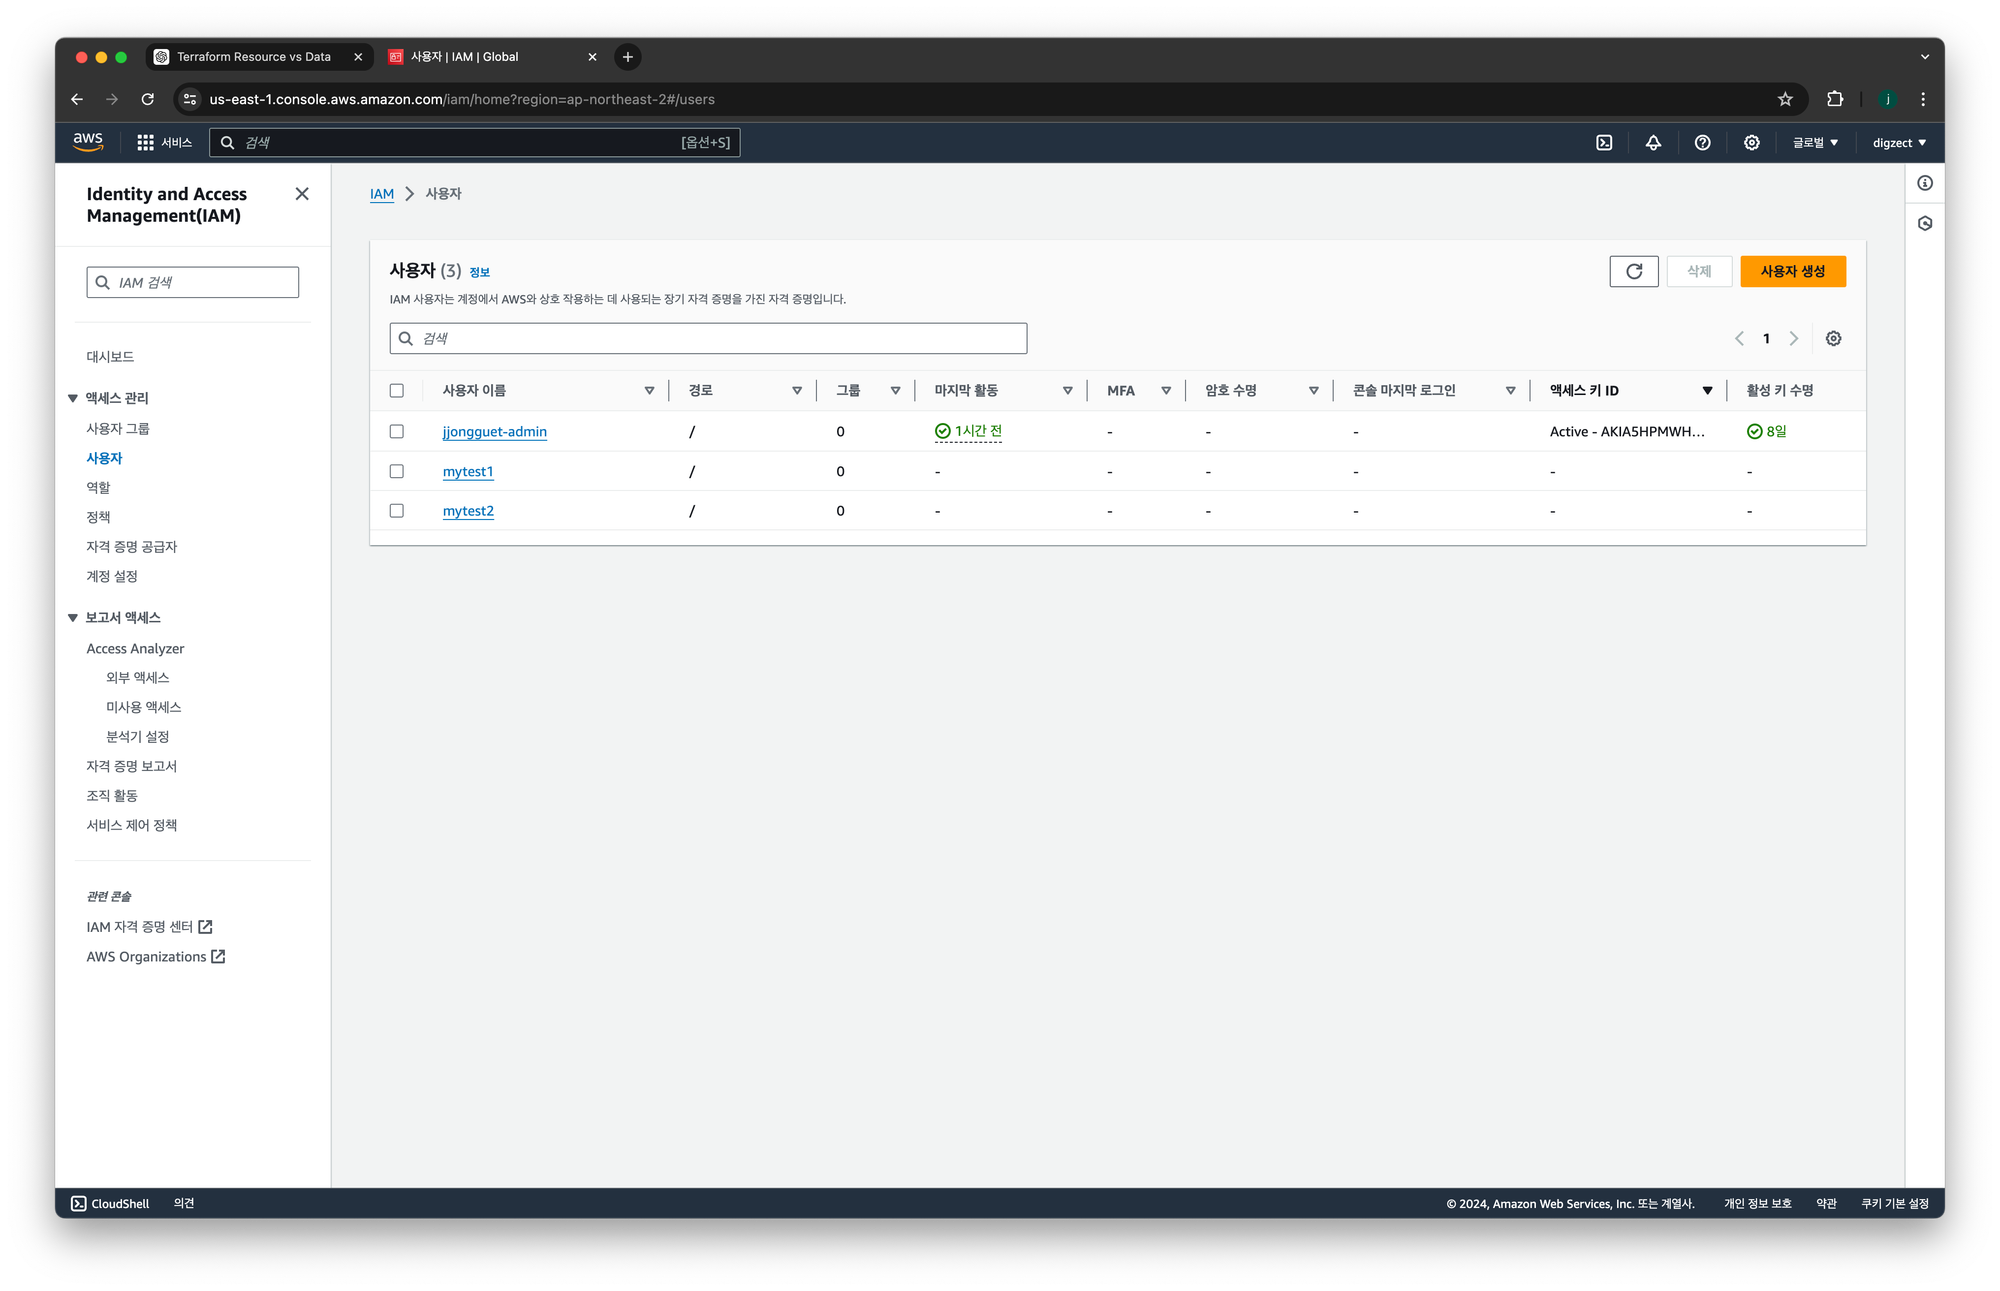Screen dimensions: 2000x1291
Task: Open the help question mark icon
Action: [1702, 143]
